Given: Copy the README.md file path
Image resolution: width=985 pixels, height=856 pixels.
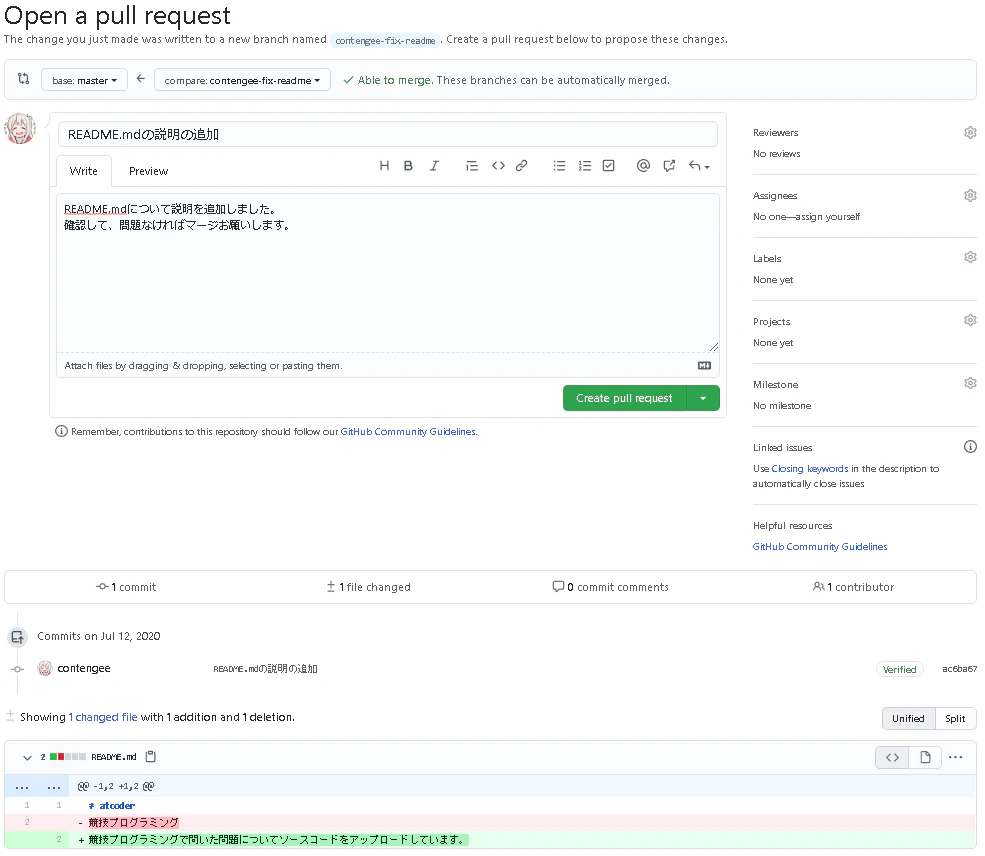Looking at the screenshot, I should tap(151, 757).
